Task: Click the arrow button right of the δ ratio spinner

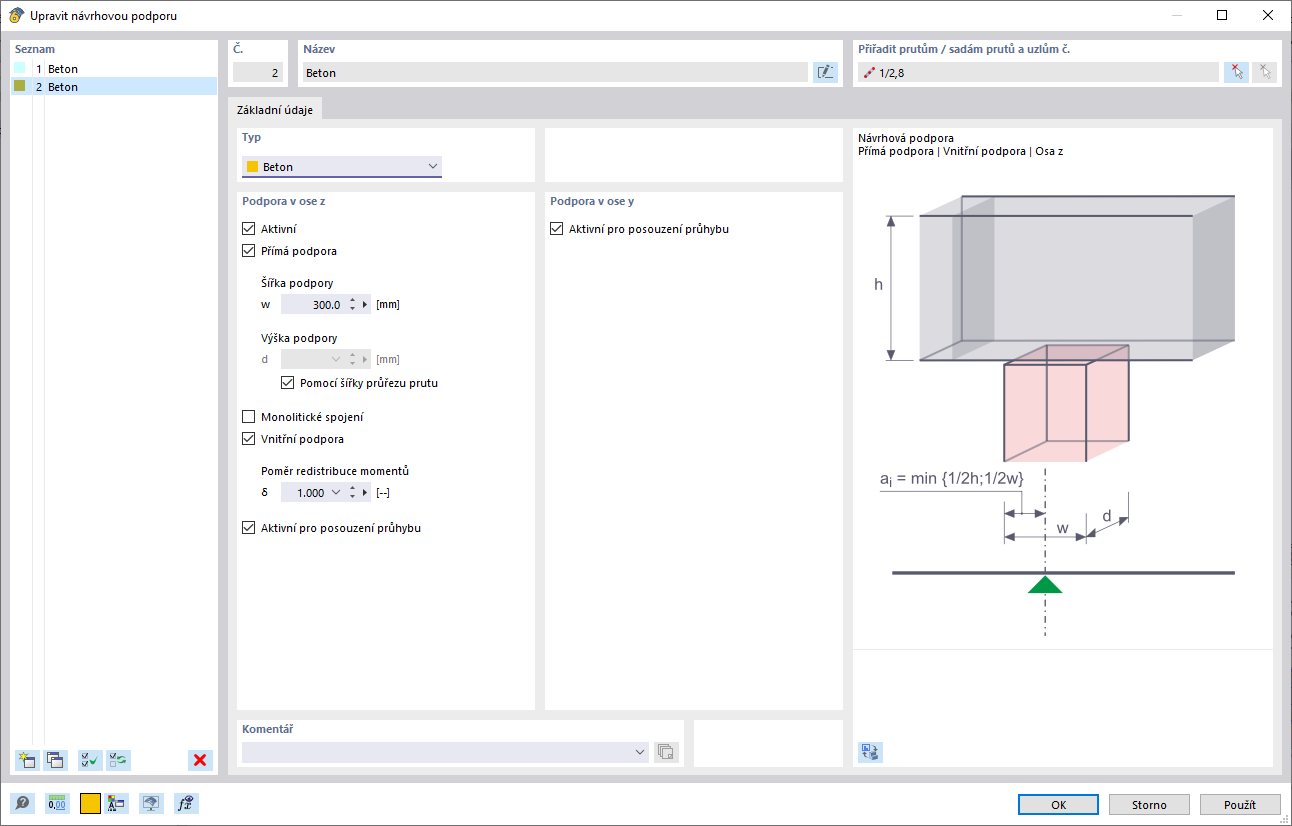Action: click(x=365, y=493)
